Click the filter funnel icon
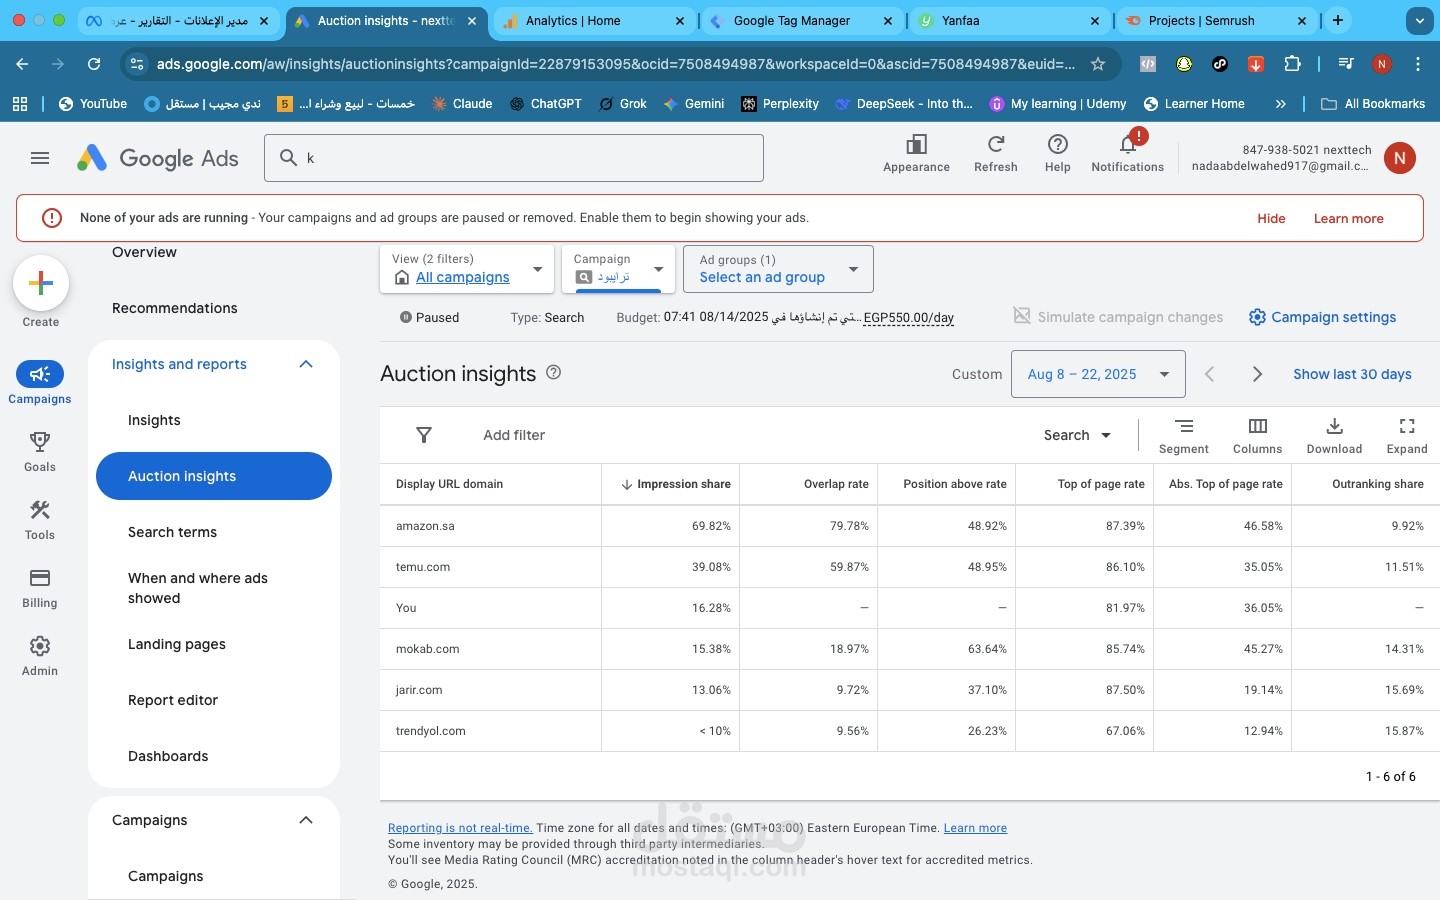This screenshot has width=1440, height=900. 424,435
